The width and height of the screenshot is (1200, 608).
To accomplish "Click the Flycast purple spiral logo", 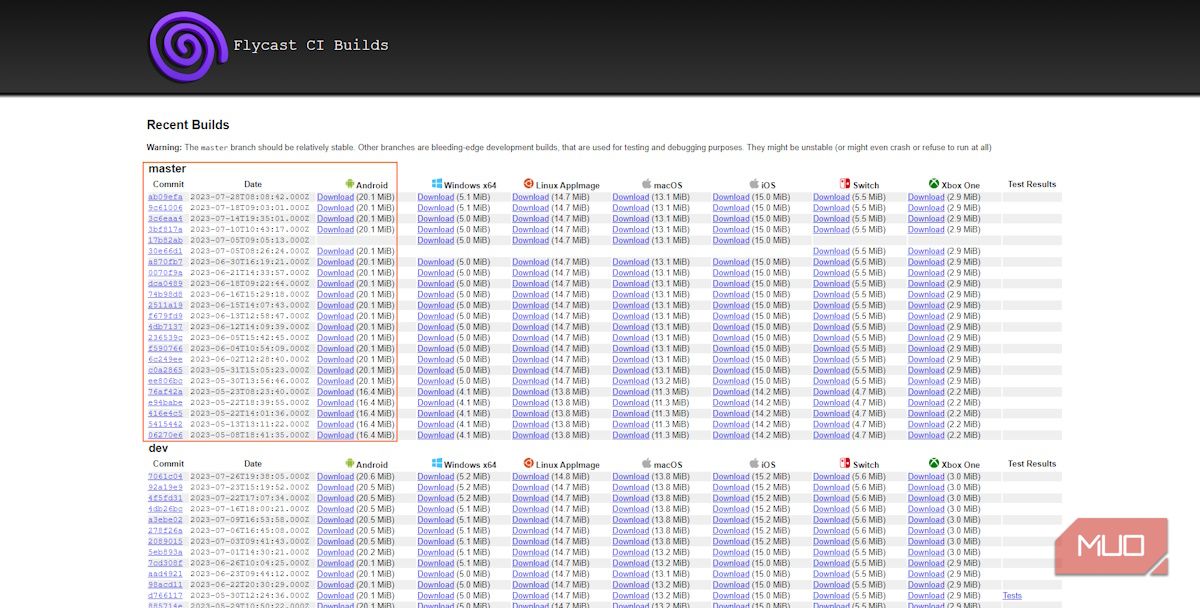I will tap(188, 45).
